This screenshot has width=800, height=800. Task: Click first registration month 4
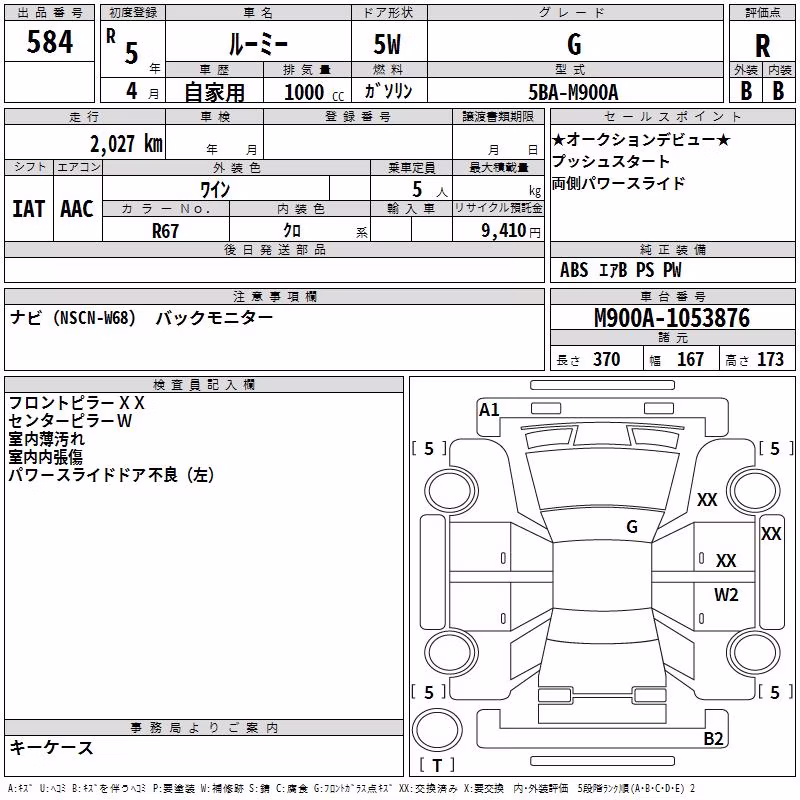(132, 91)
